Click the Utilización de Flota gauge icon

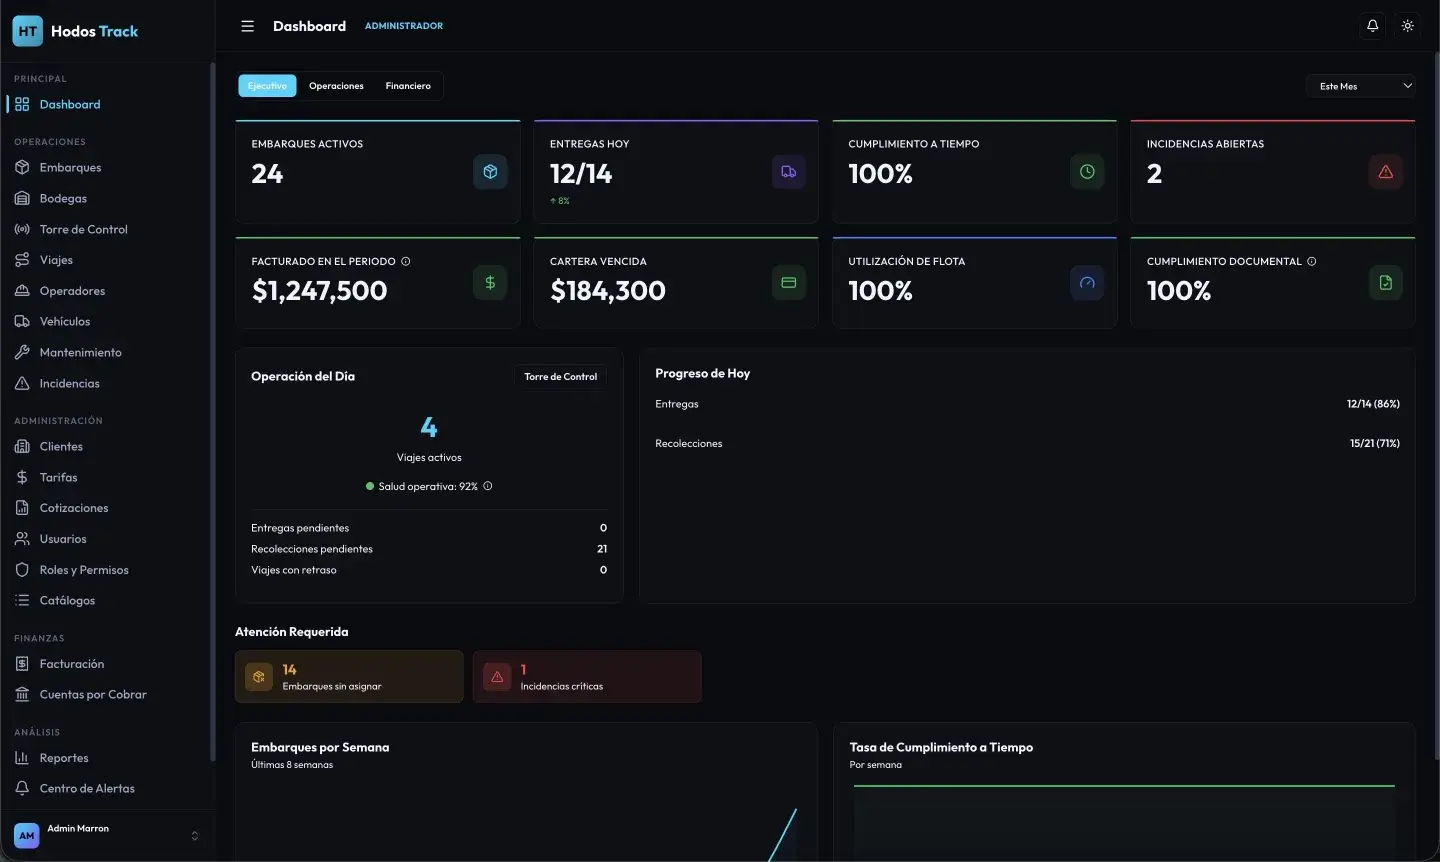coord(1087,283)
